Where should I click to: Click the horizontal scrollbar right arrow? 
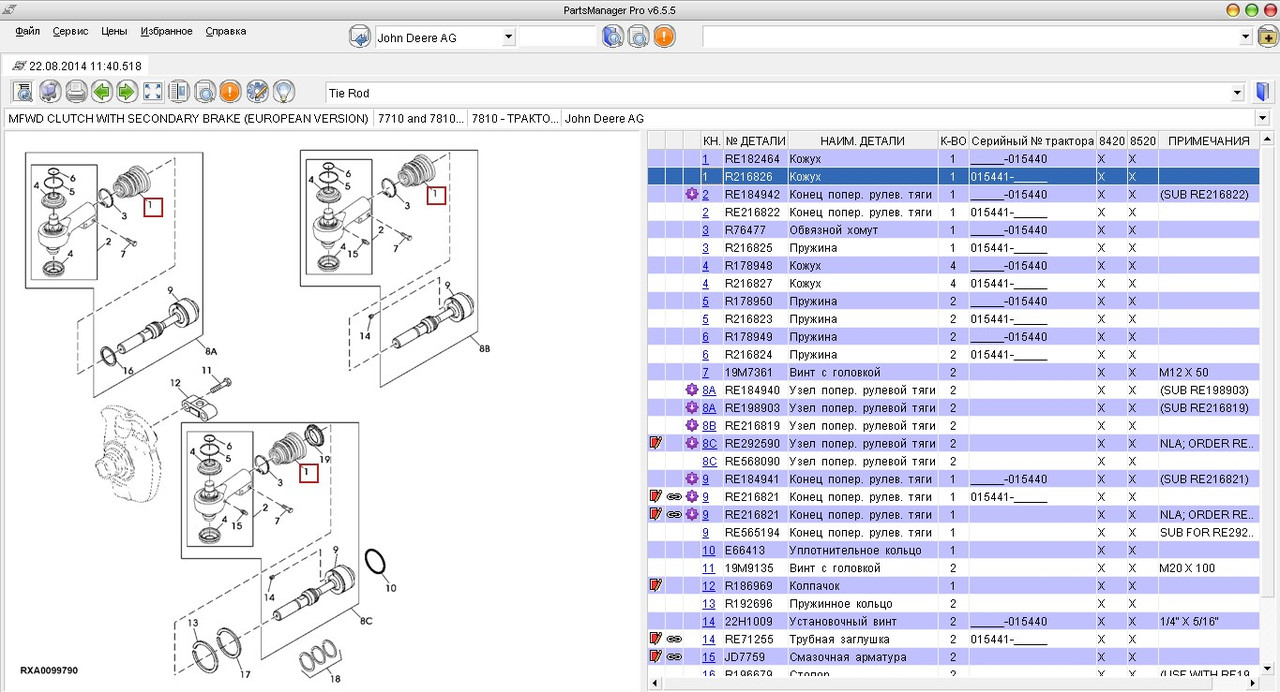[1254, 684]
